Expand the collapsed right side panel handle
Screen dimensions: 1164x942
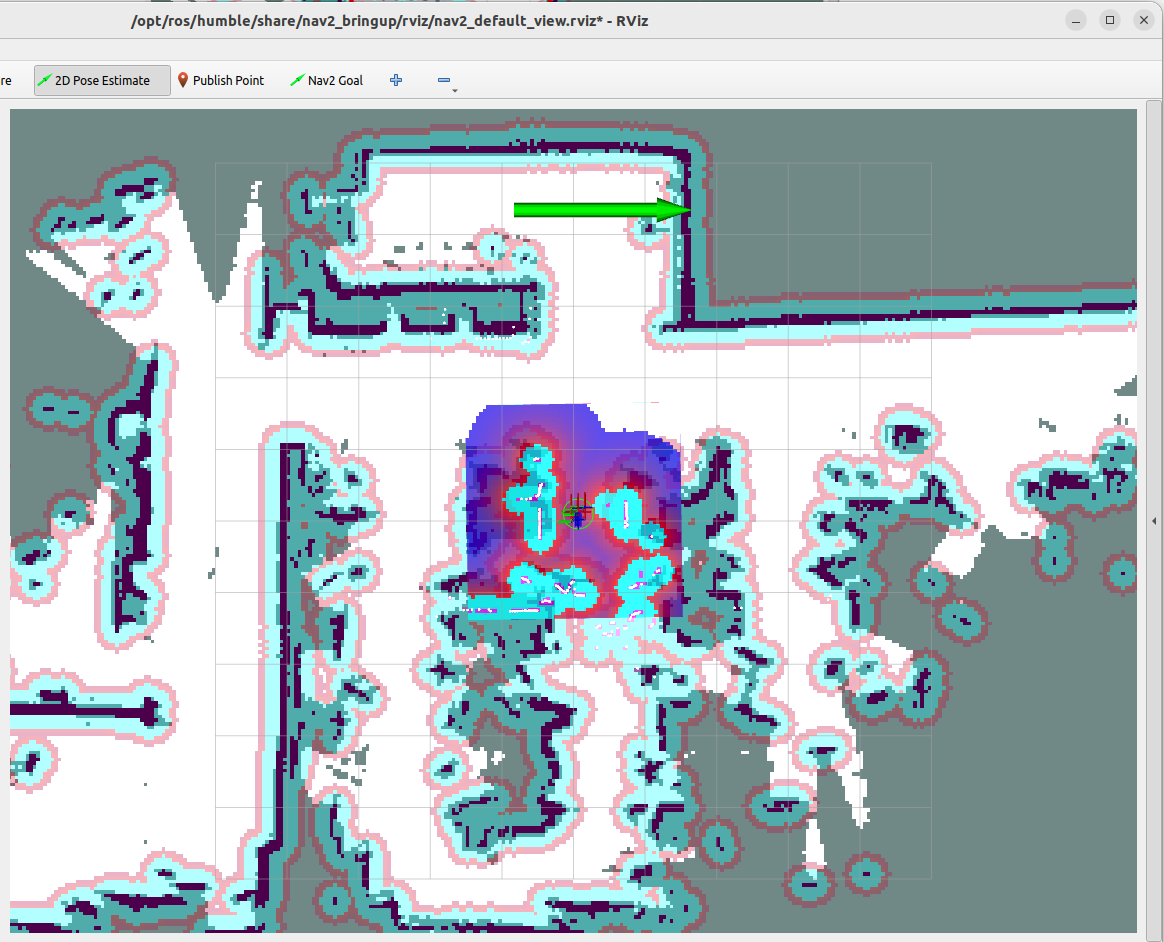click(1156, 521)
